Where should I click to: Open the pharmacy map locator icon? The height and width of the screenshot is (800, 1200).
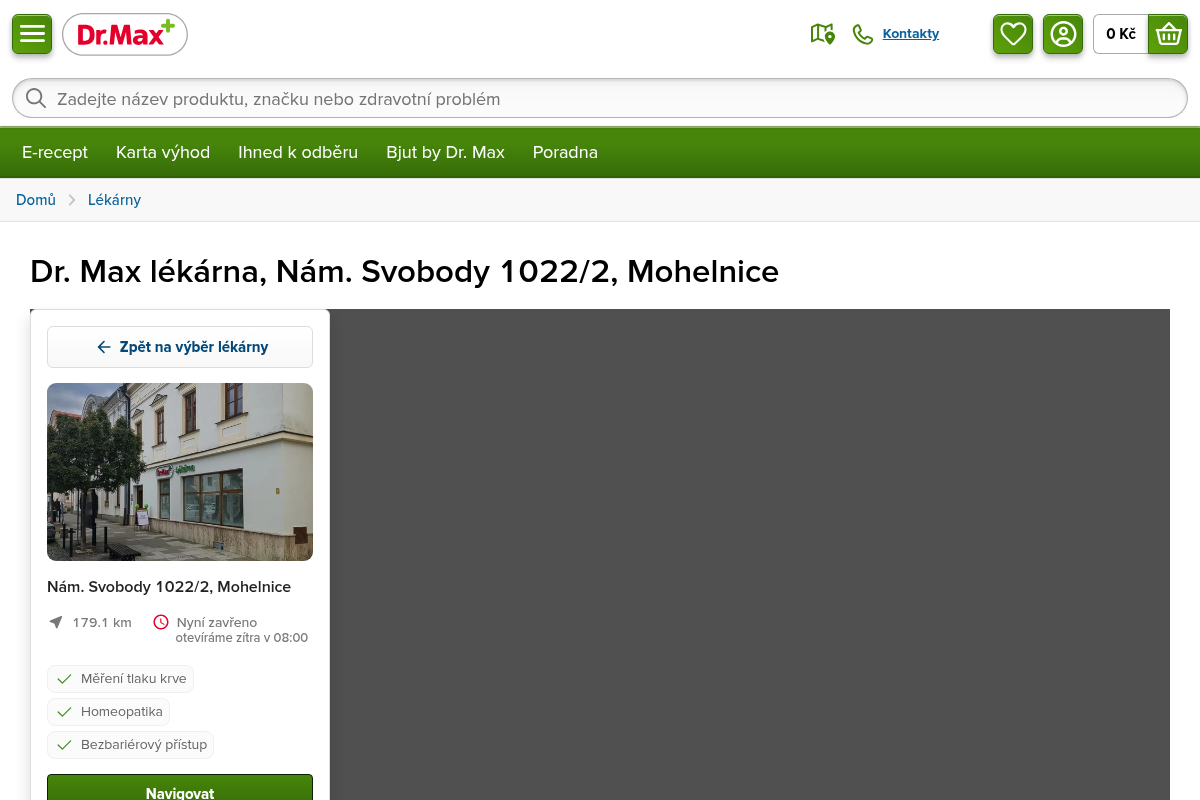coord(822,34)
